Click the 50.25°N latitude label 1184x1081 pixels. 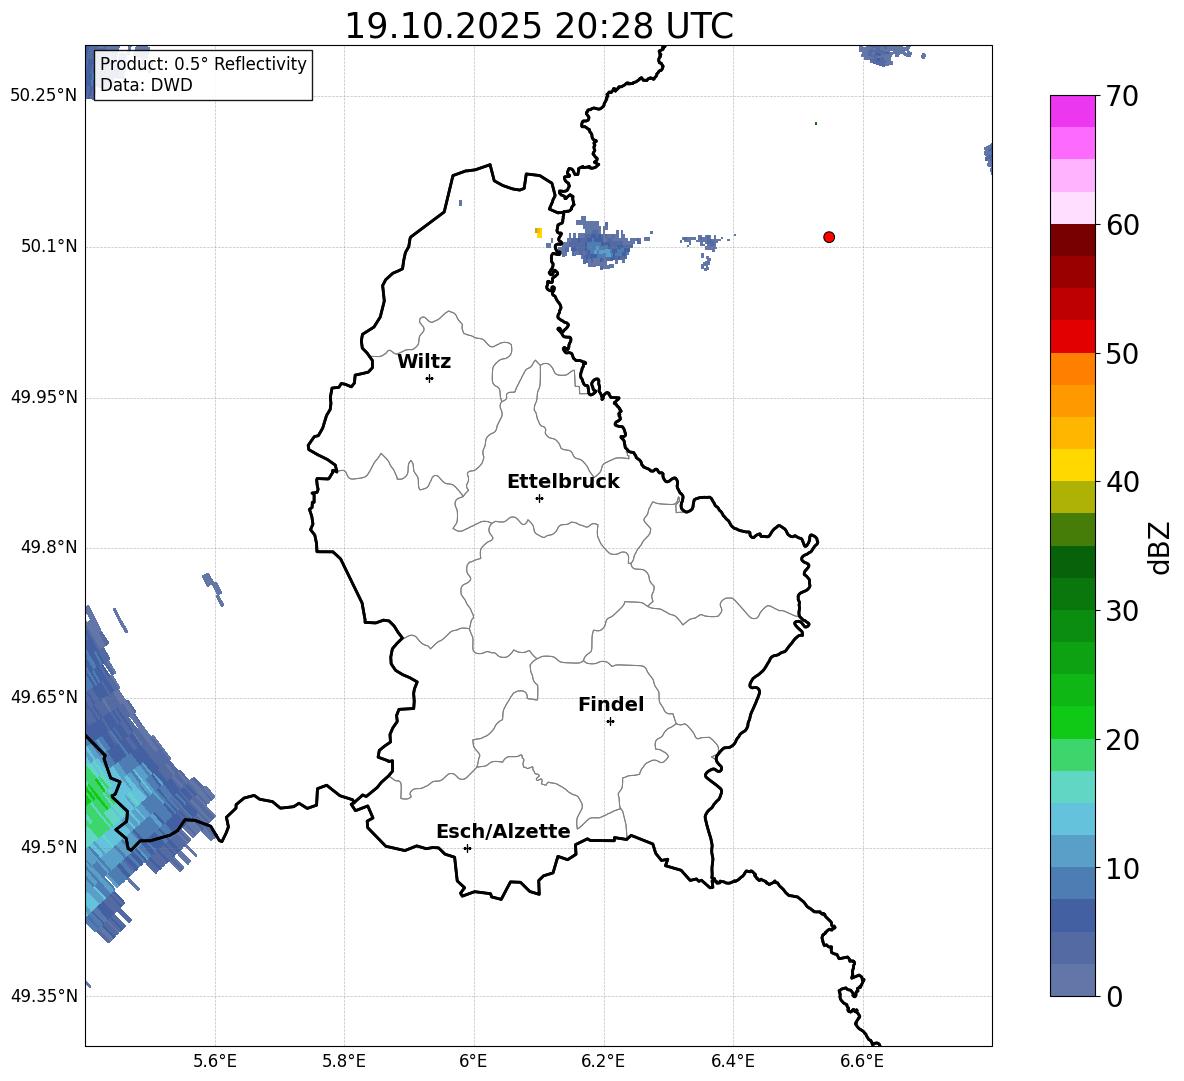tap(44, 96)
